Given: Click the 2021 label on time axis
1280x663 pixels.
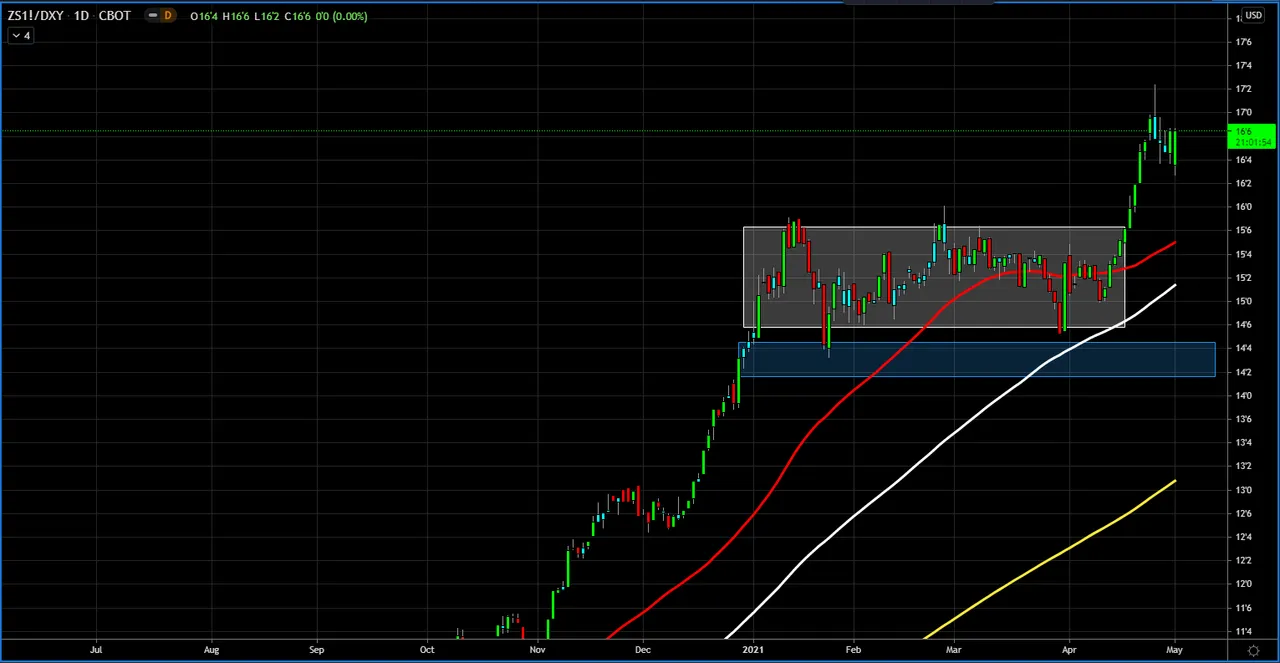Looking at the screenshot, I should tap(753, 650).
